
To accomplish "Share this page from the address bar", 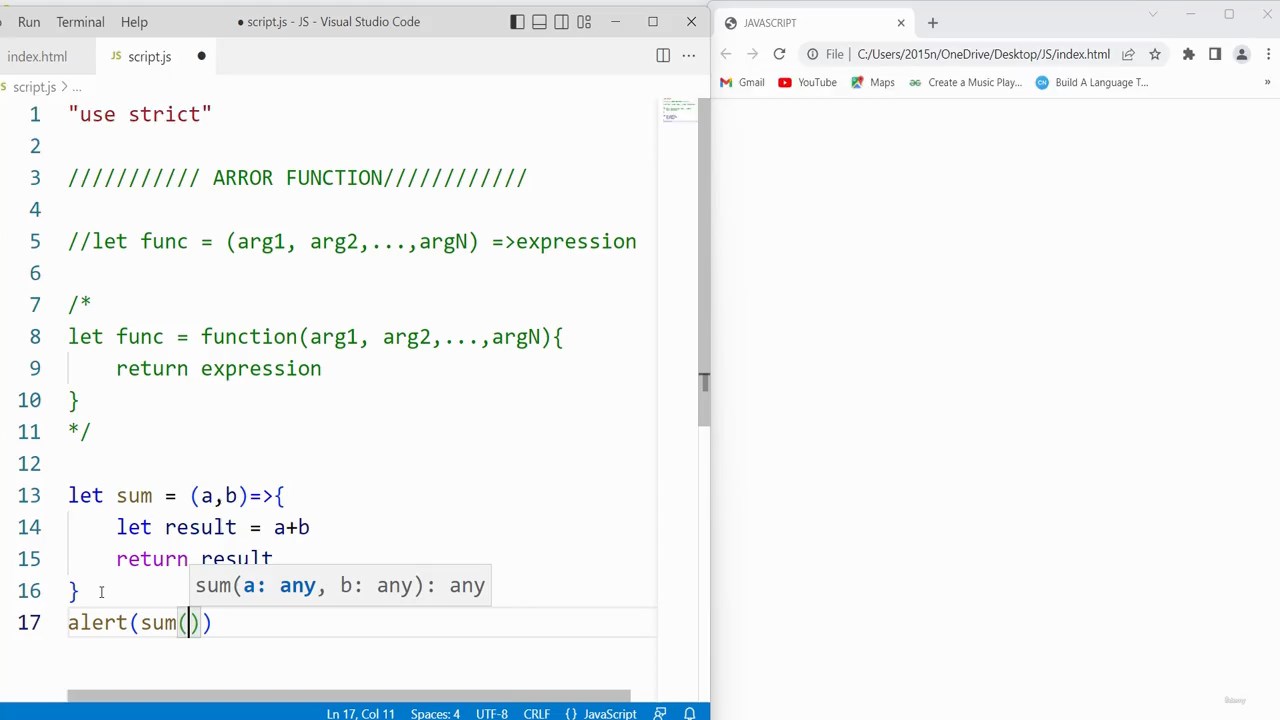I will (1128, 54).
